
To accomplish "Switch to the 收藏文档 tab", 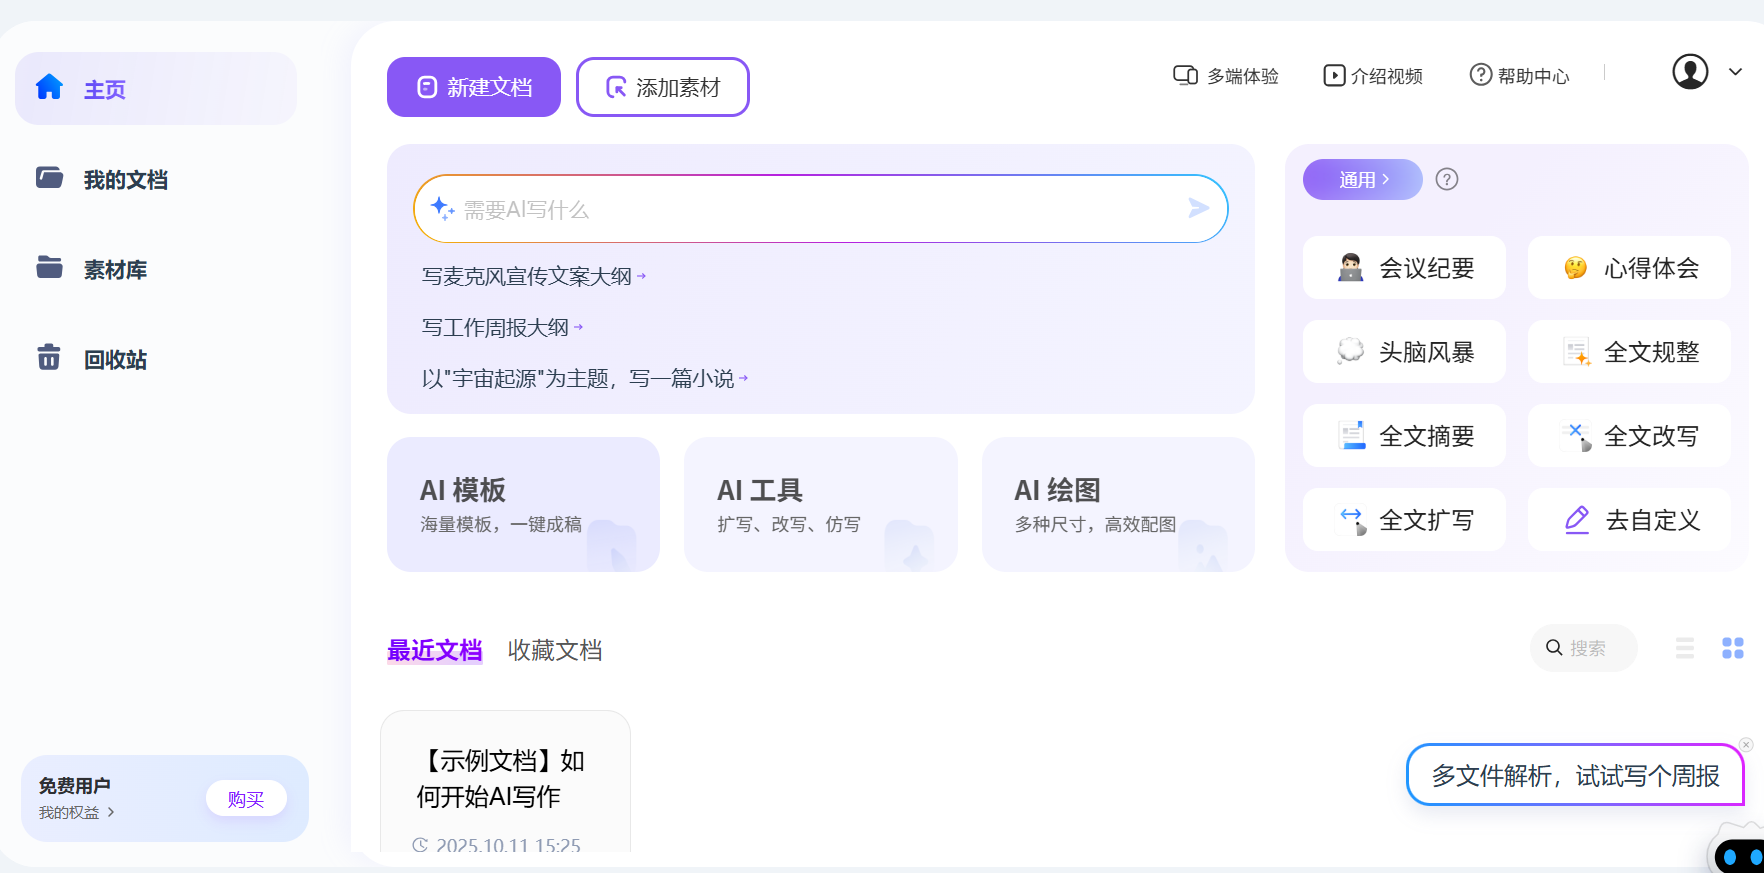I will tap(554, 651).
